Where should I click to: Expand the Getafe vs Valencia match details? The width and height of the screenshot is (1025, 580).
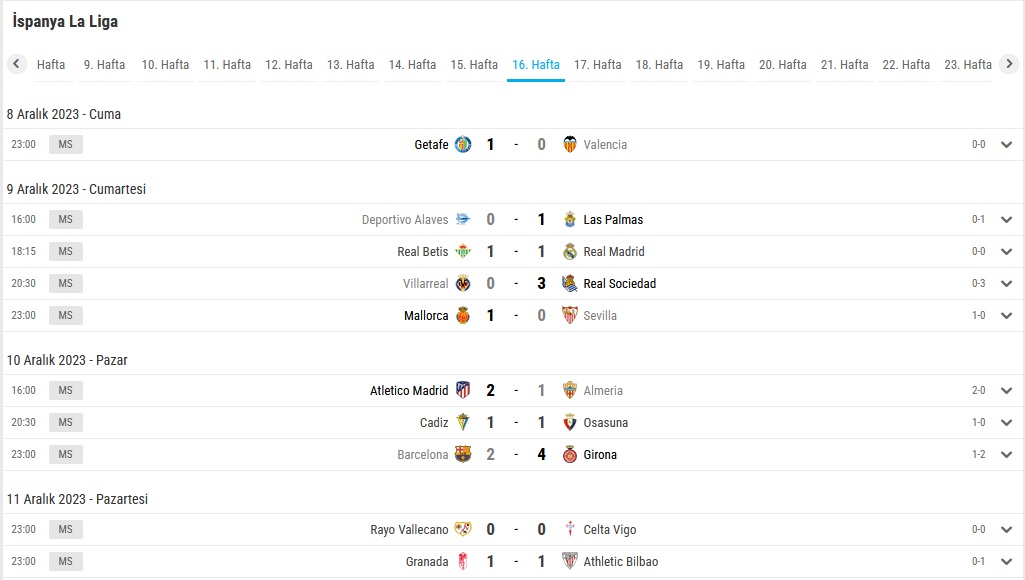coord(1007,145)
